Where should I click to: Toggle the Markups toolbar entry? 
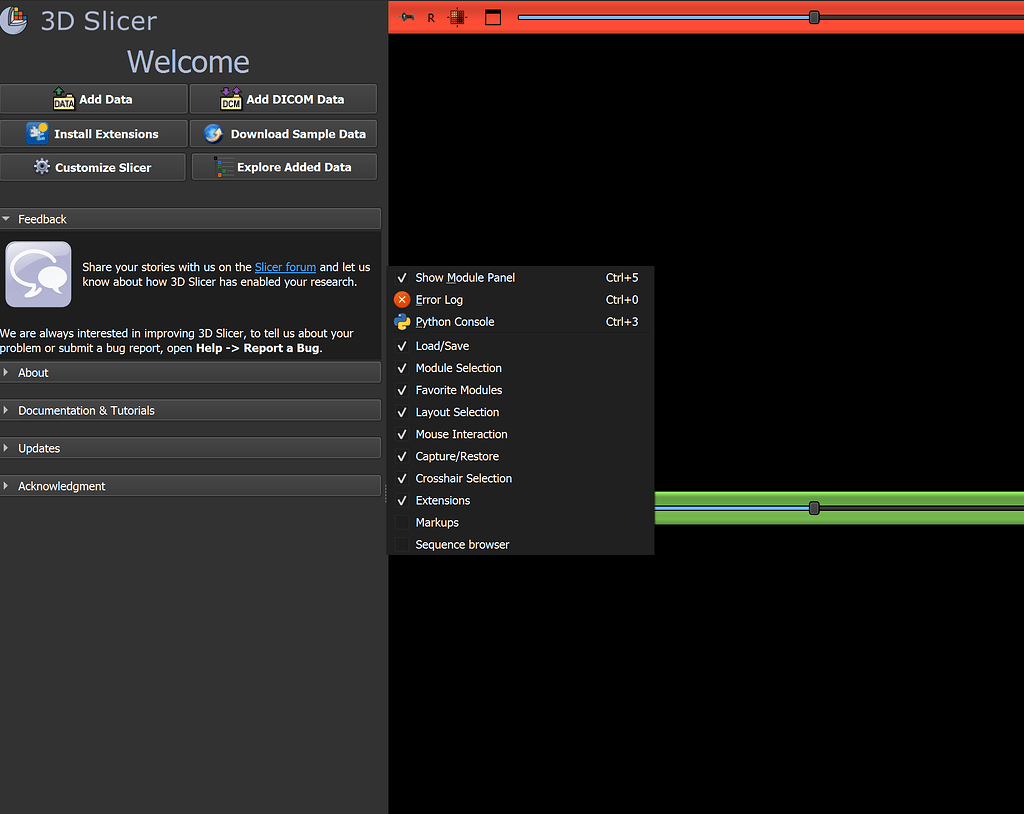coord(438,522)
